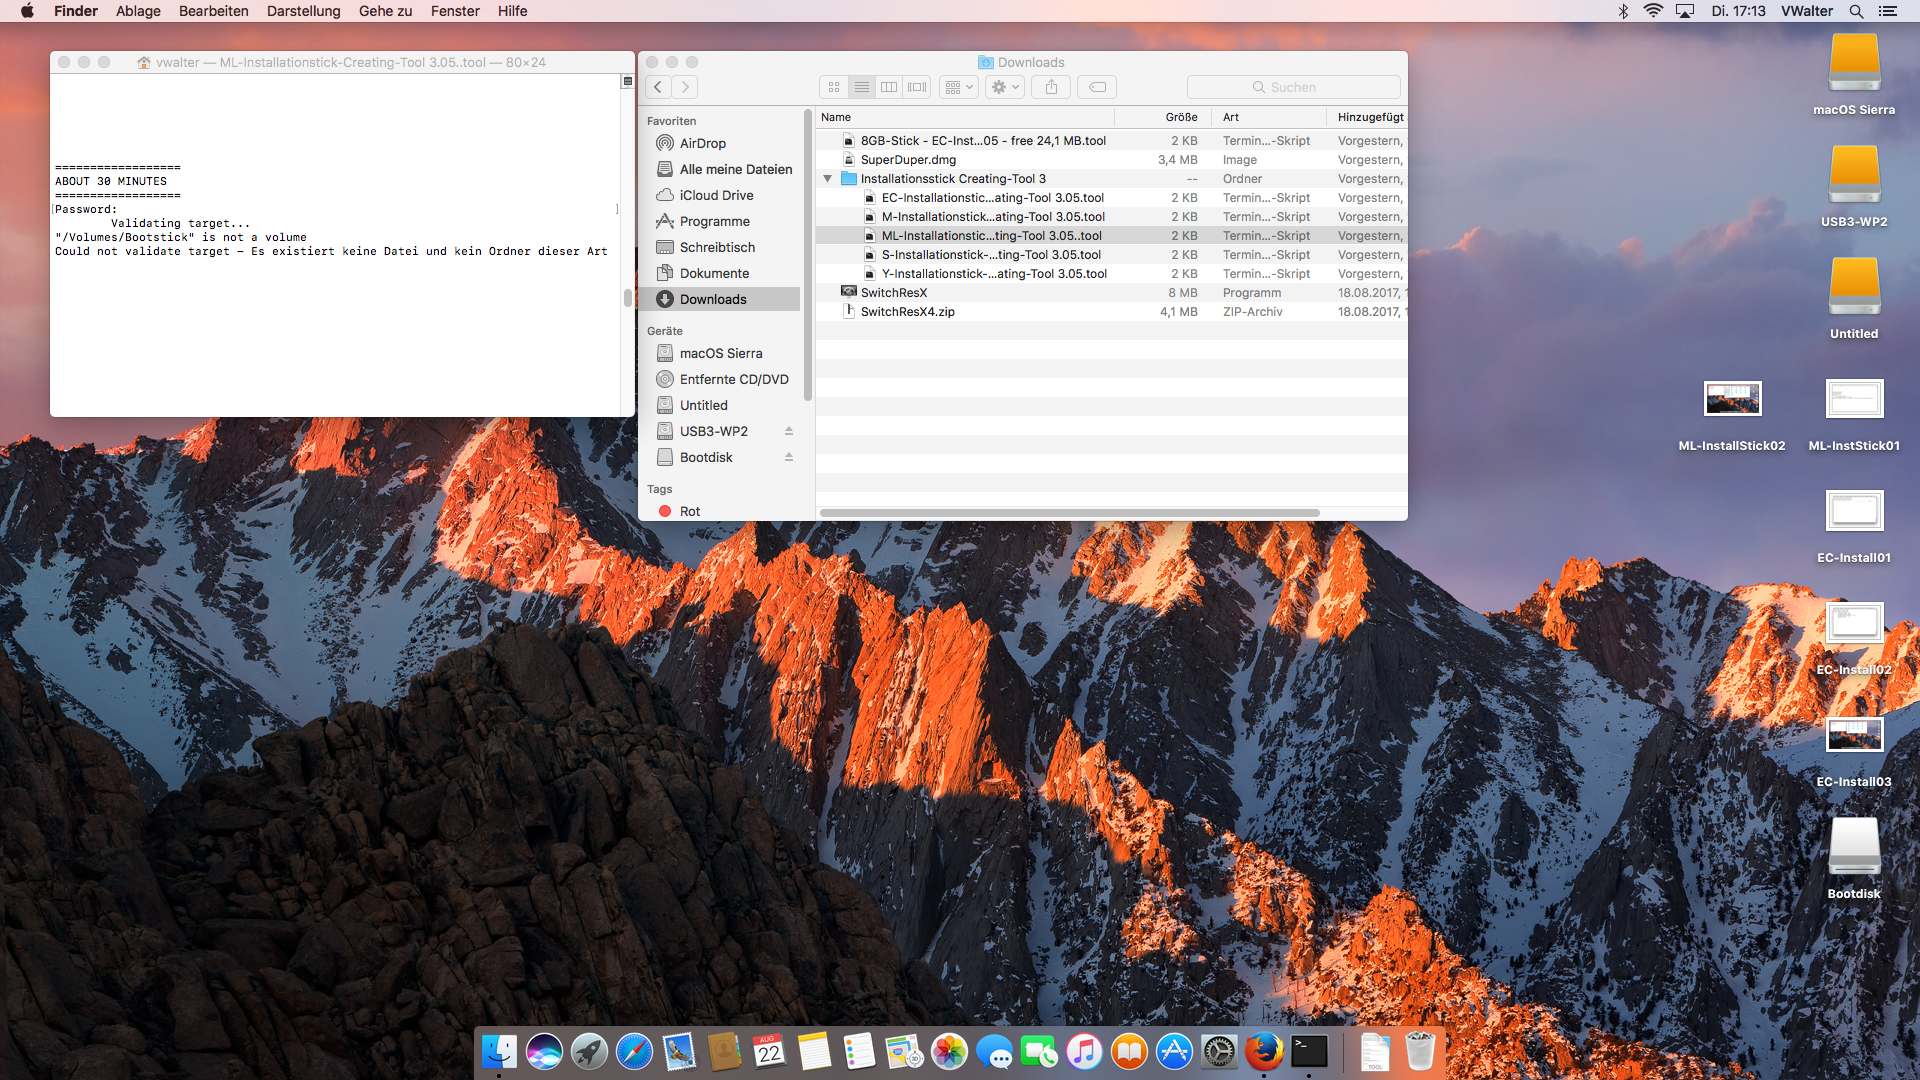The width and height of the screenshot is (1920, 1080).
Task: Select AirDrop in Finder sidebar
Action: tap(702, 143)
